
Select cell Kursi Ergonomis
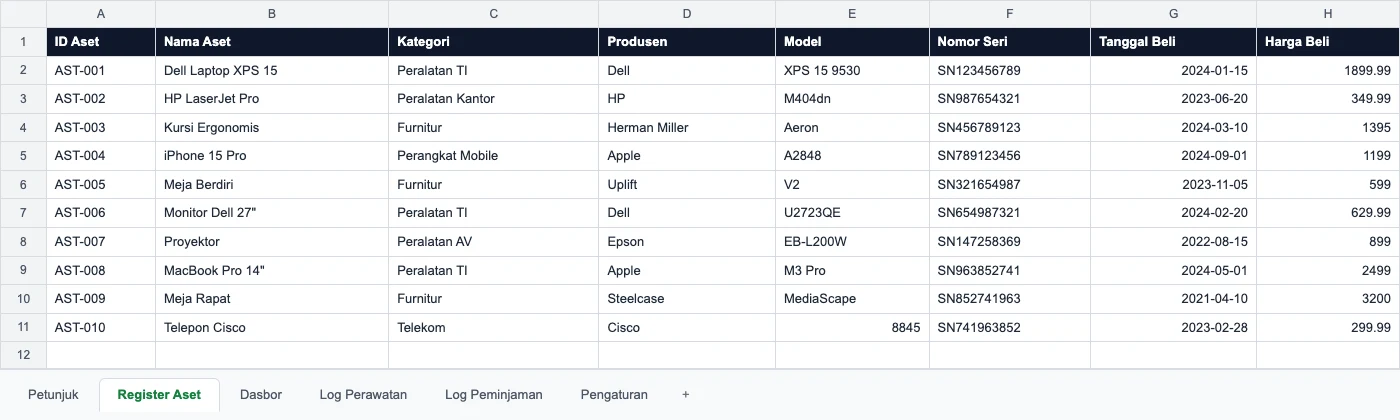(x=272, y=128)
